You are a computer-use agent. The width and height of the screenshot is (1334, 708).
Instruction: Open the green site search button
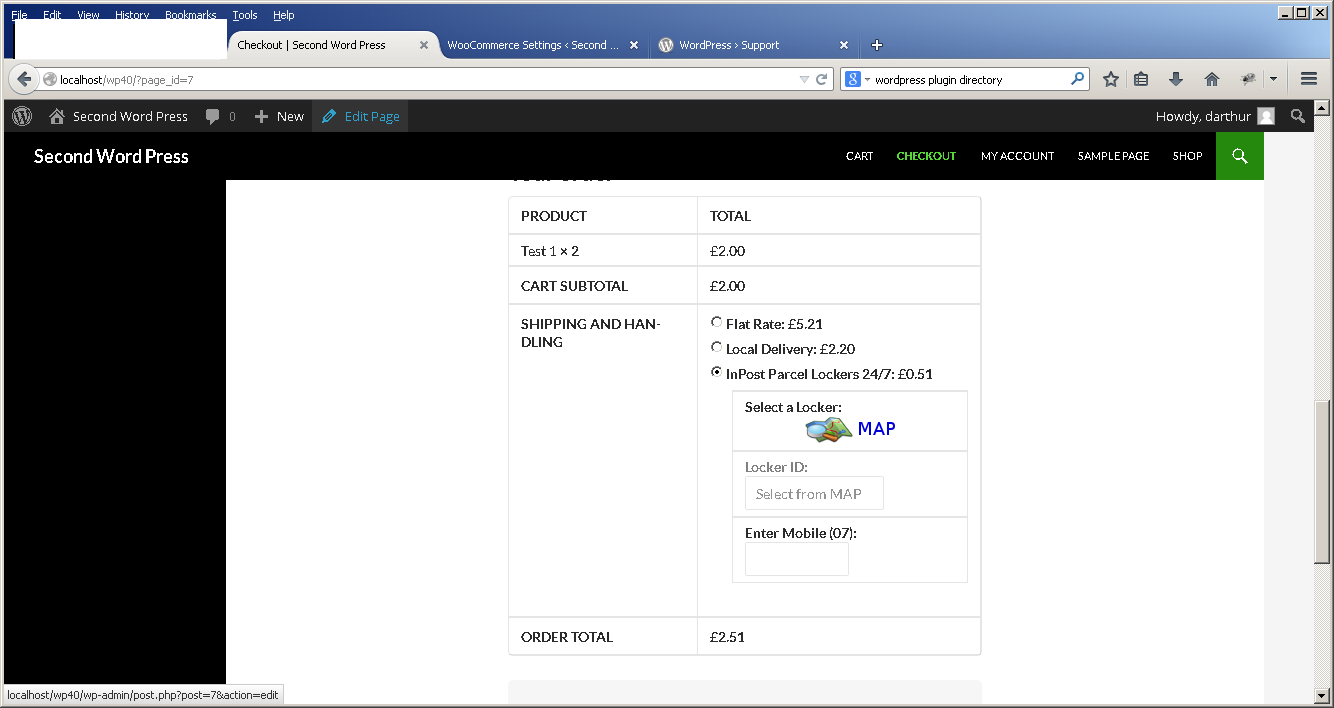1240,156
